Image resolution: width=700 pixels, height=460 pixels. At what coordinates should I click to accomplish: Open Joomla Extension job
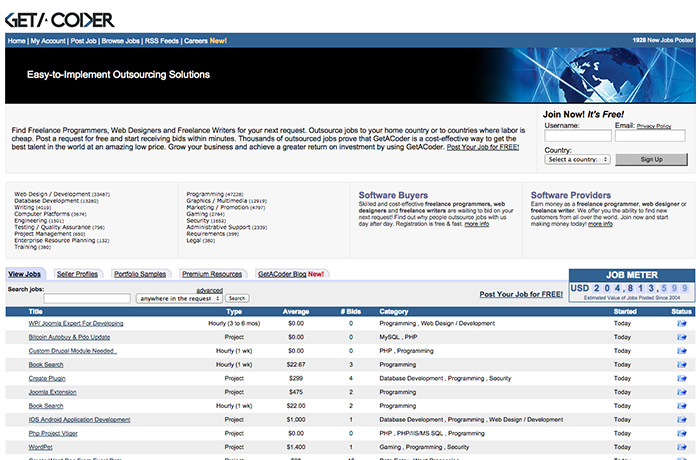pyautogui.click(x=53, y=392)
